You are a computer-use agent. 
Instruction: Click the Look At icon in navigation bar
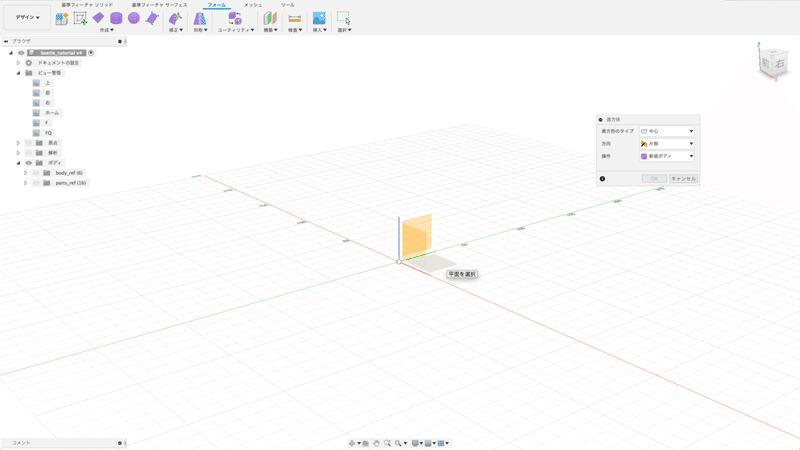[x=365, y=443]
